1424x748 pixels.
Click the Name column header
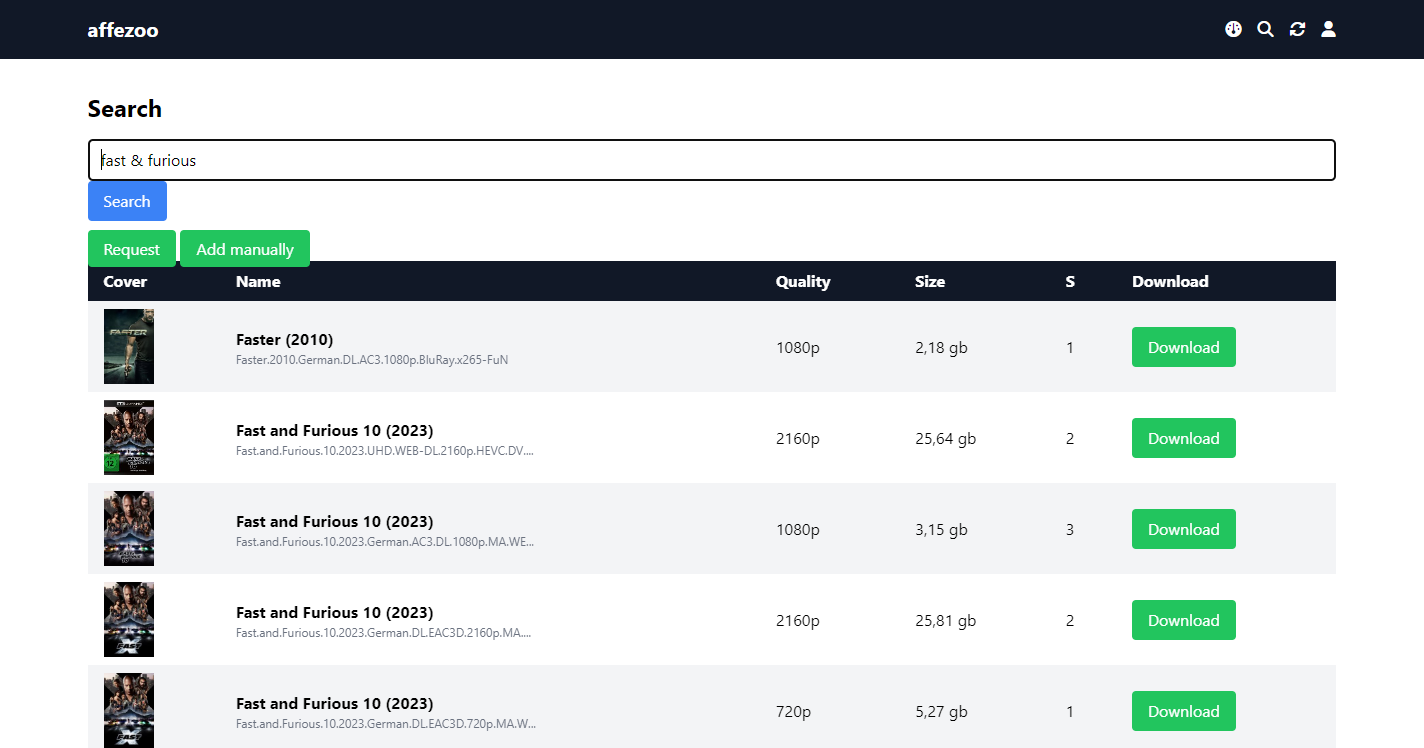click(258, 281)
